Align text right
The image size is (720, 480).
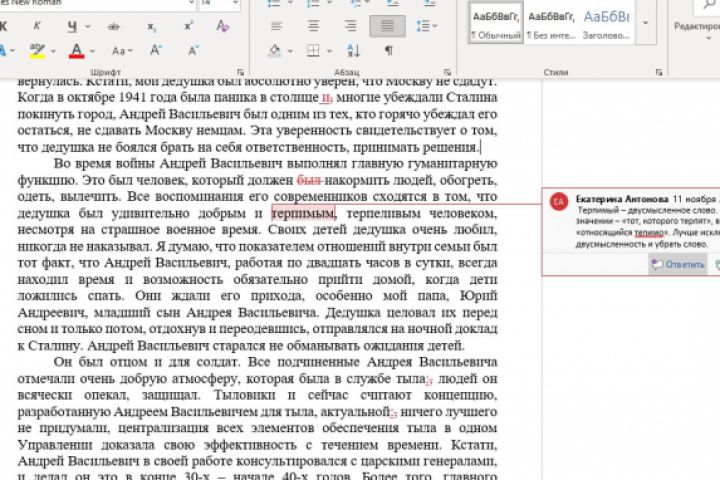350,26
